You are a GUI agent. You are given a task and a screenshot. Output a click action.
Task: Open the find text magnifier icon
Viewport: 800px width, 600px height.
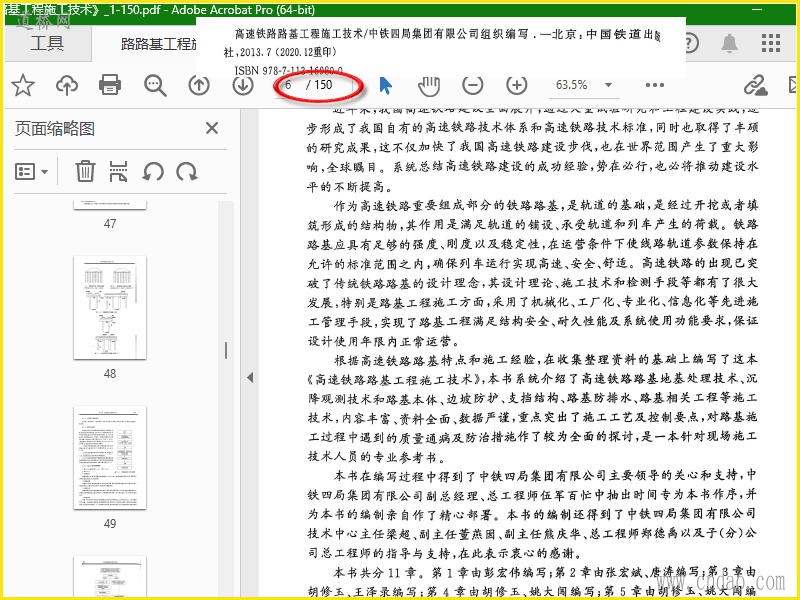[x=155, y=85]
